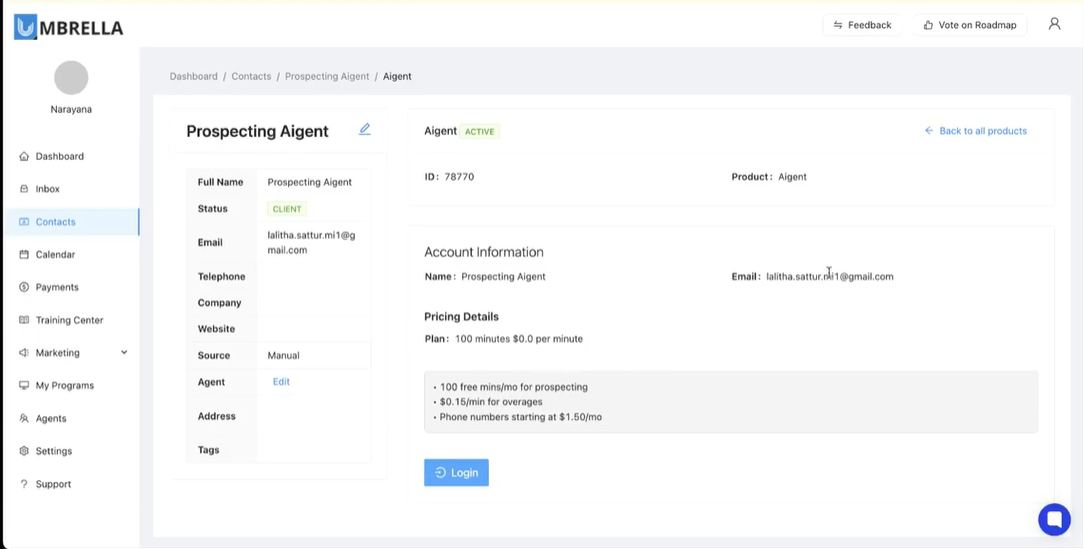Click the Marketing megaphone icon
Screen dimensions: 1084x549
click(24, 353)
